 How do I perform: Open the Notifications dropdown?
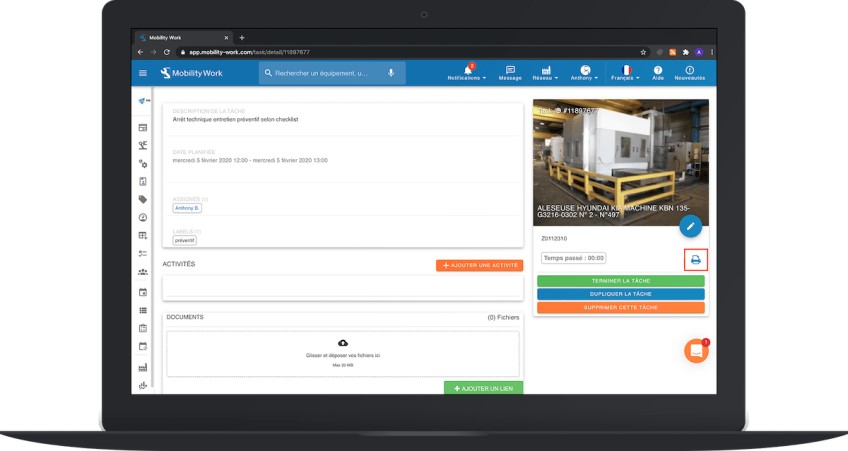click(467, 73)
